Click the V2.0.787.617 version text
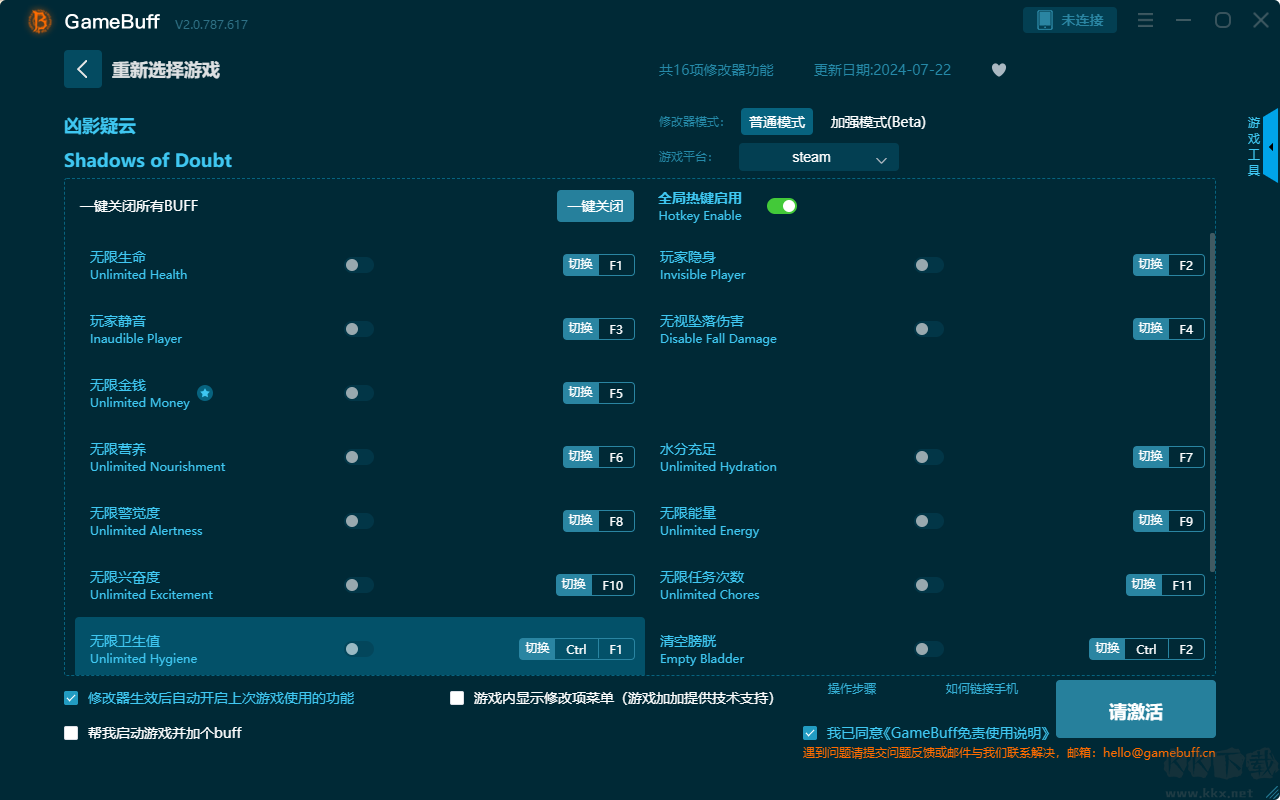Screen dimensions: 1280x800 click(211, 24)
